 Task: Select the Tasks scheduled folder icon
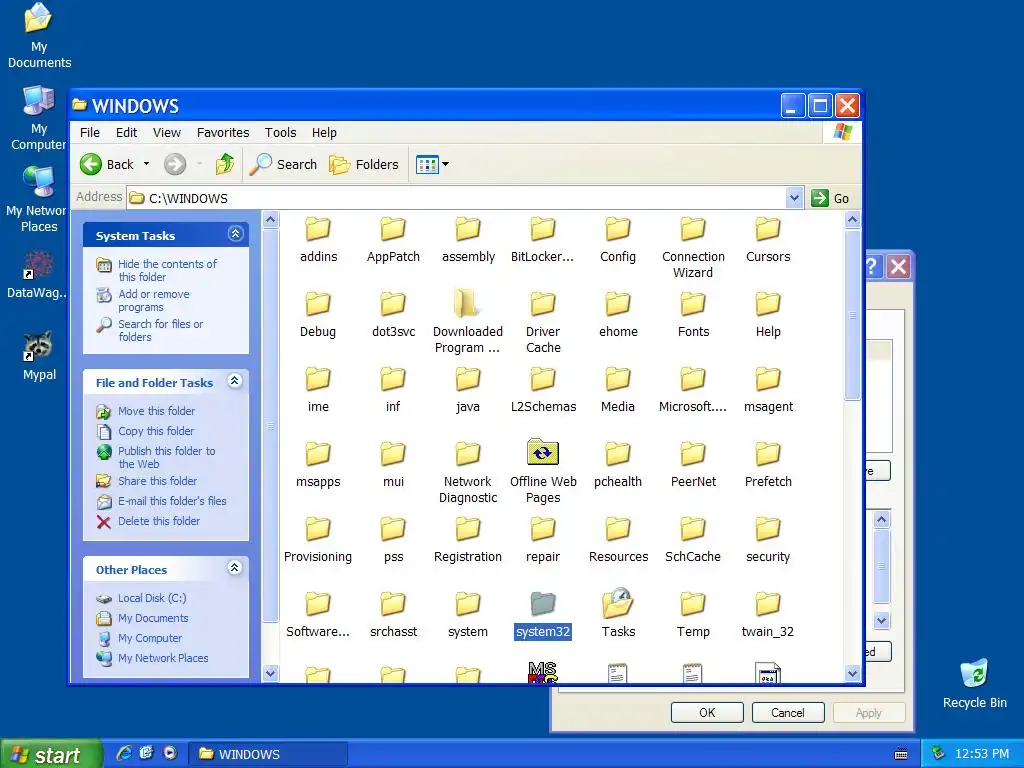point(618,603)
